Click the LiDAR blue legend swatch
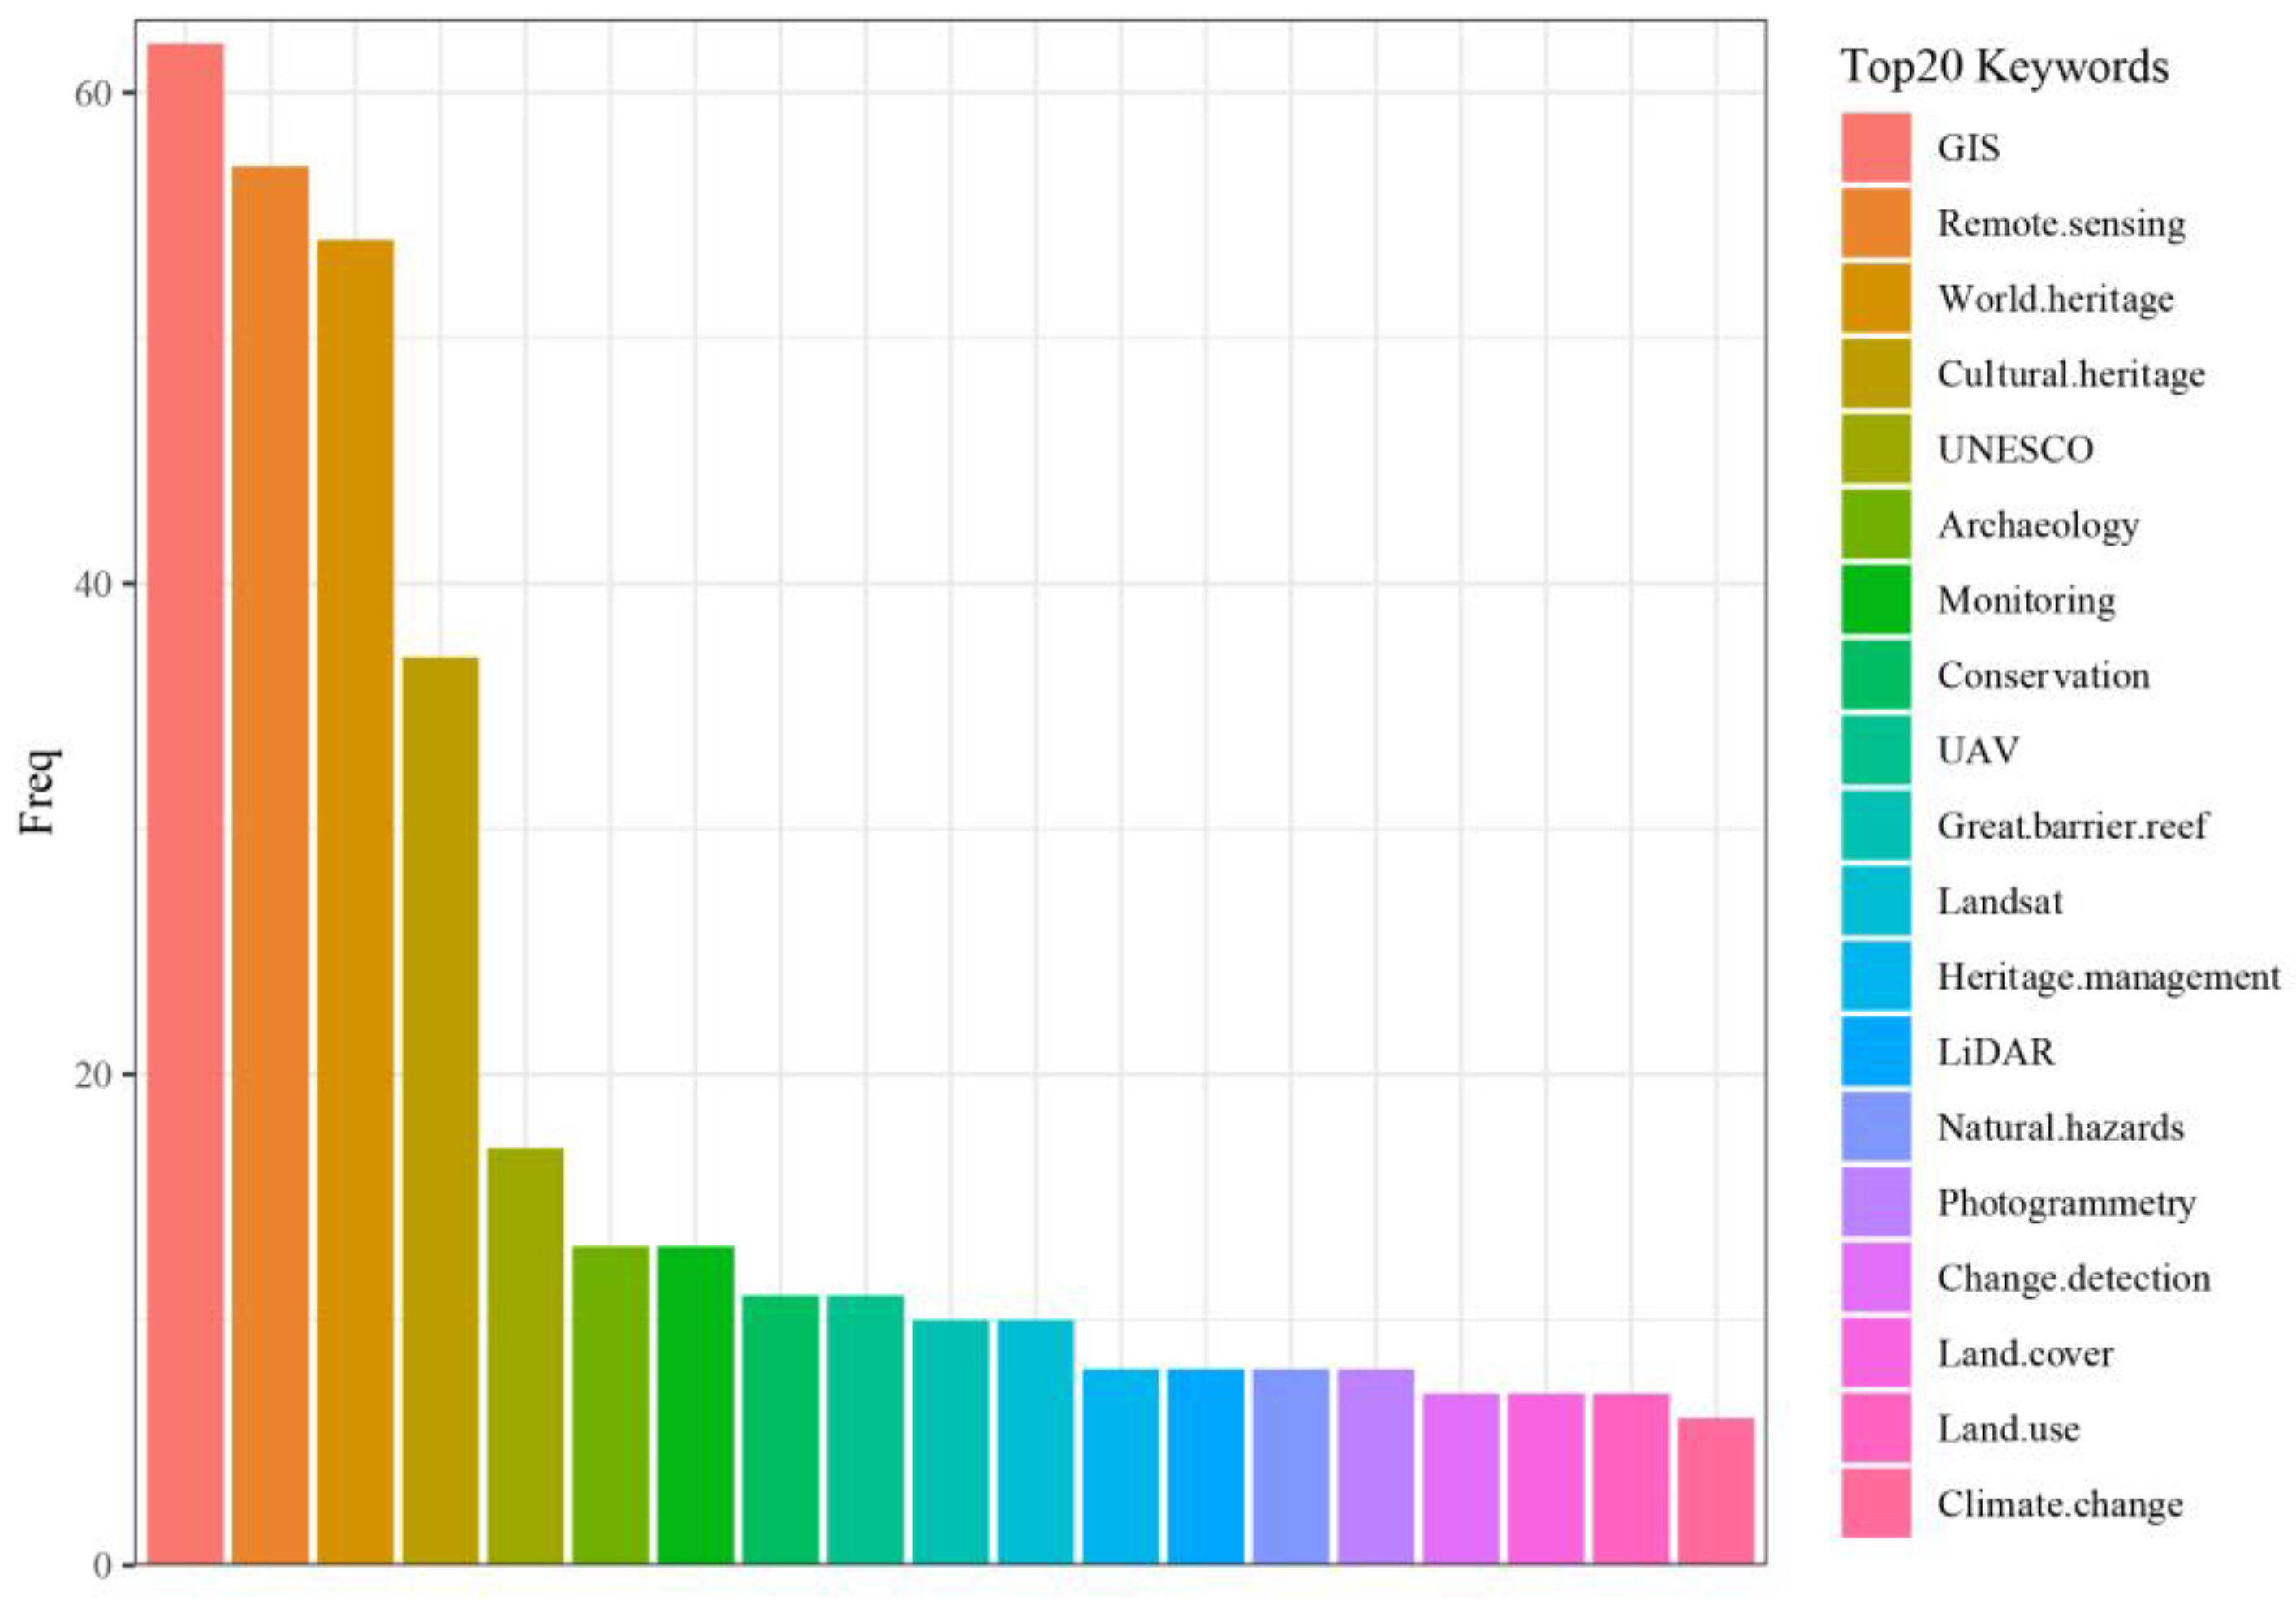The height and width of the screenshot is (1605, 2296). point(1876,1052)
